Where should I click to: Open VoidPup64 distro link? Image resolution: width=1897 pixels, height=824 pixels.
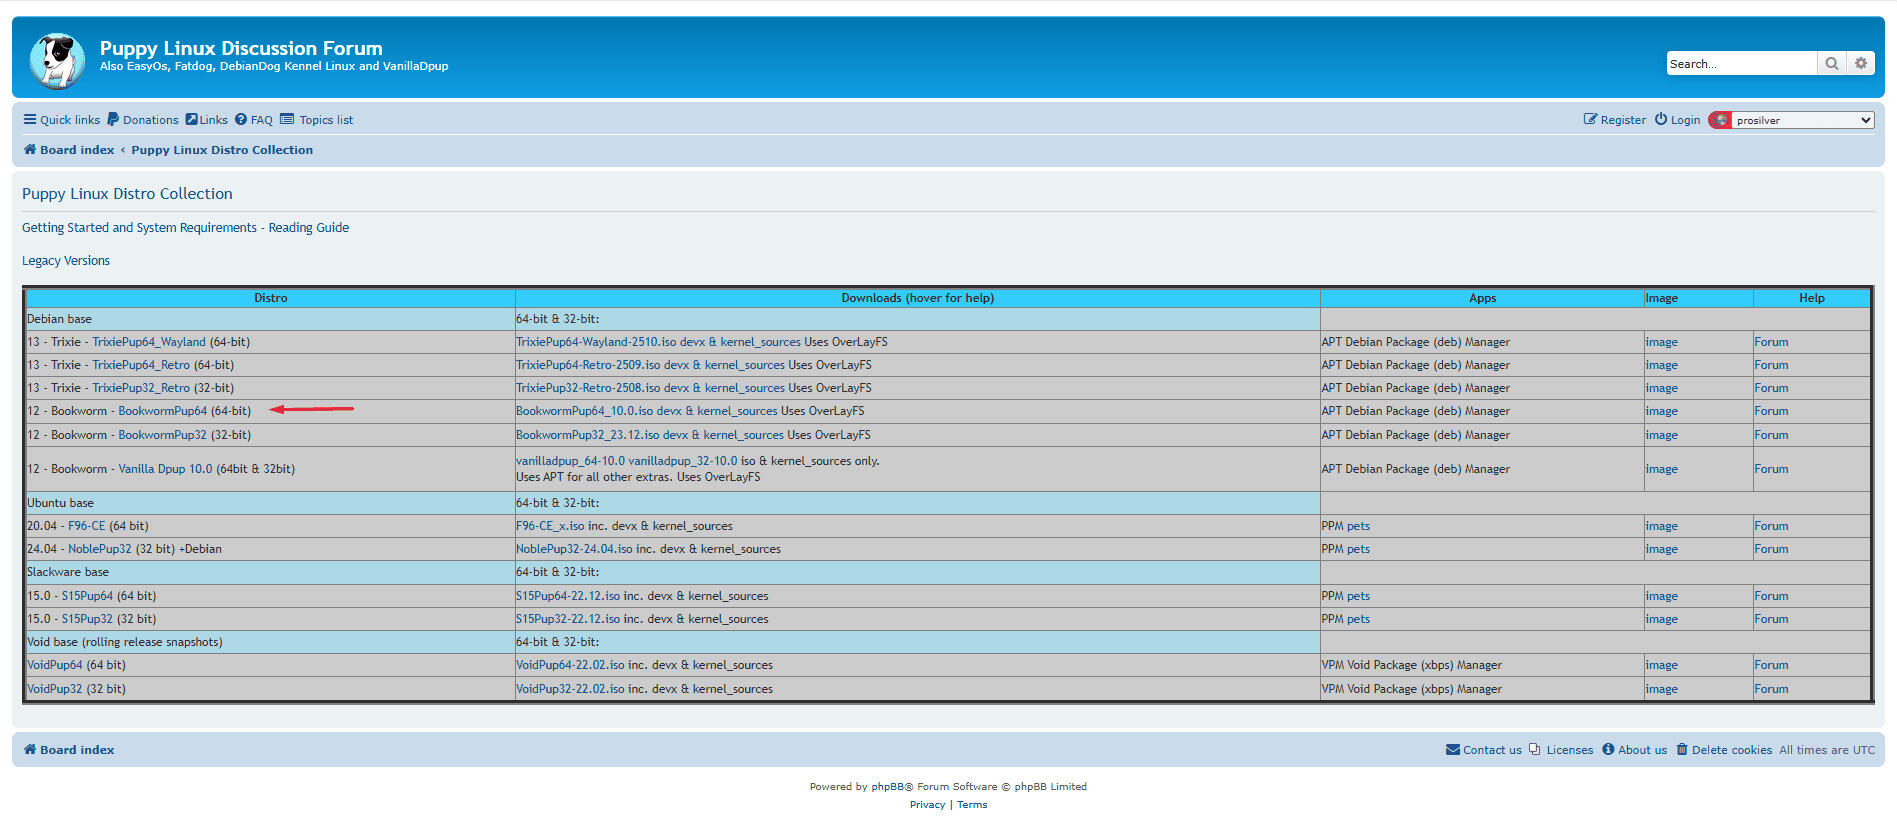tap(55, 665)
